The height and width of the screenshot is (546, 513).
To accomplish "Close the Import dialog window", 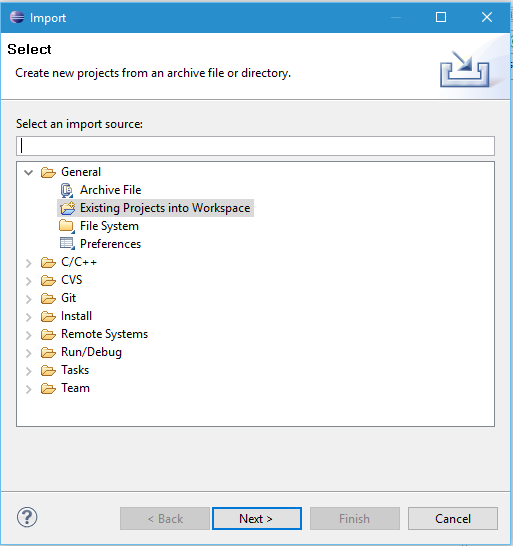I will coord(487,17).
